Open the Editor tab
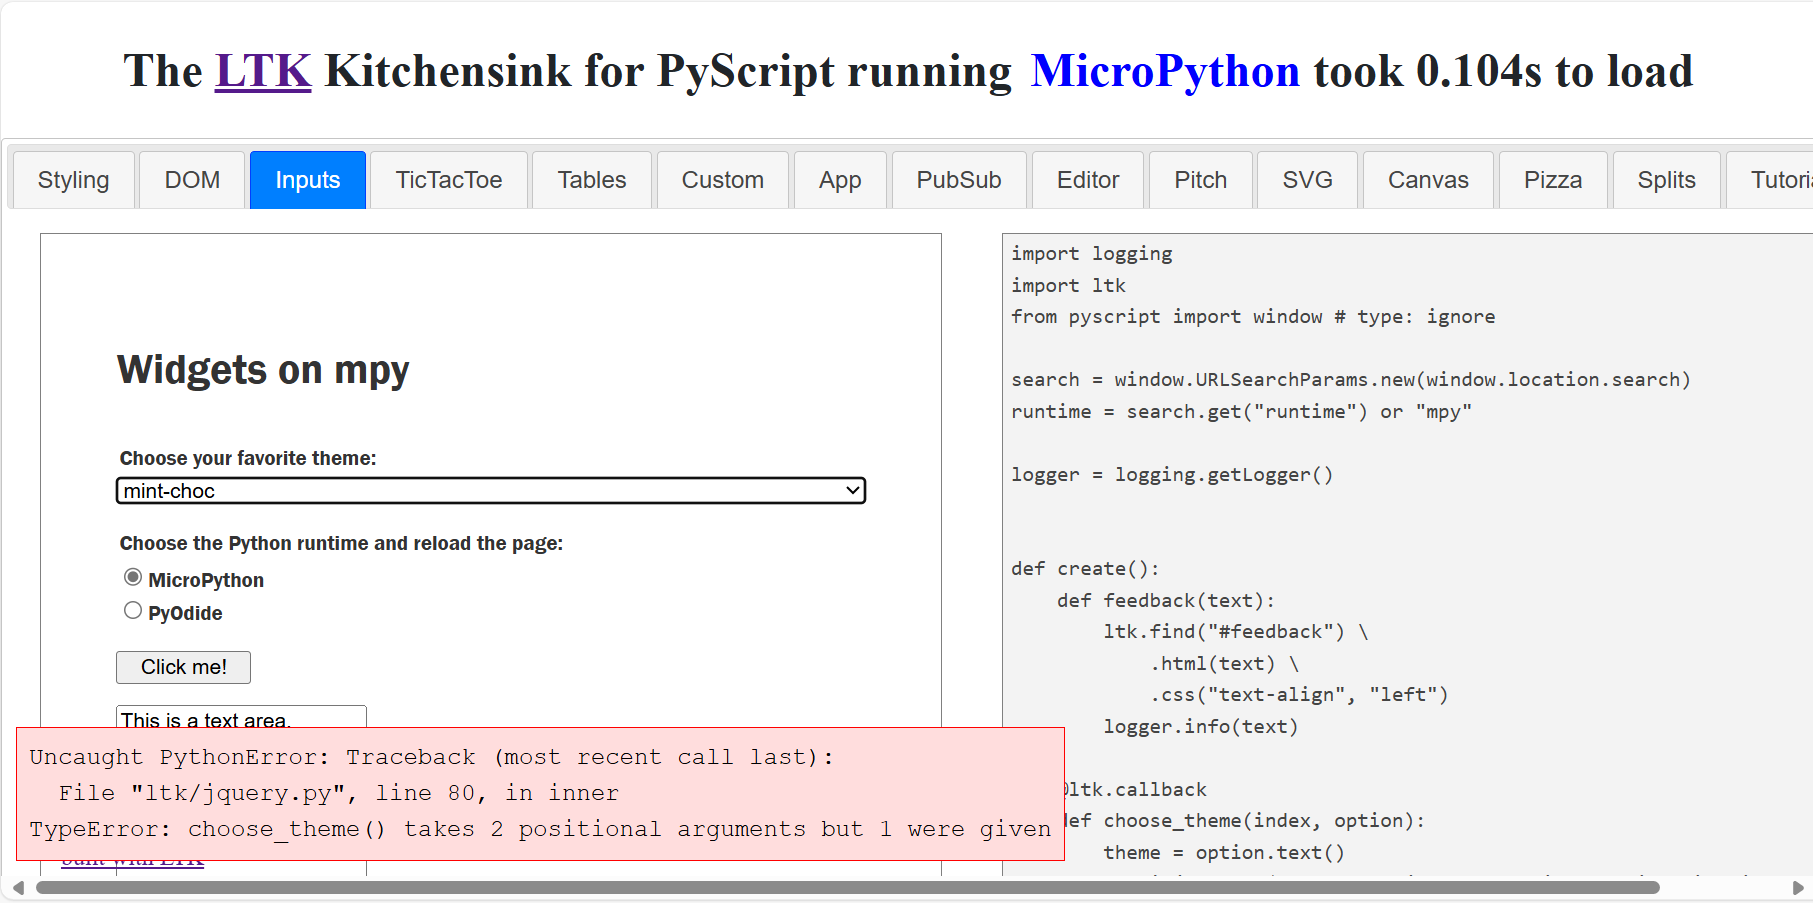 pos(1087,180)
